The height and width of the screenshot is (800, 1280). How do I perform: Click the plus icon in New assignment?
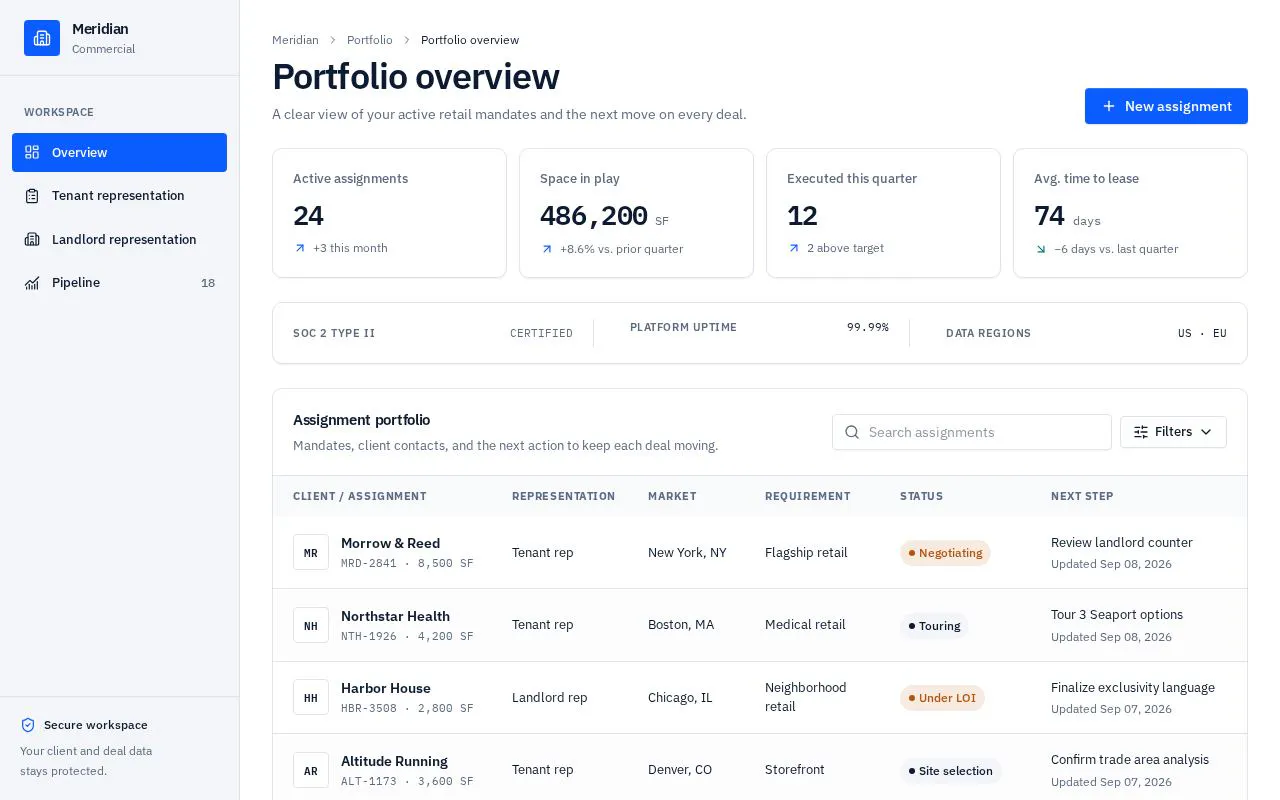[x=1109, y=106]
